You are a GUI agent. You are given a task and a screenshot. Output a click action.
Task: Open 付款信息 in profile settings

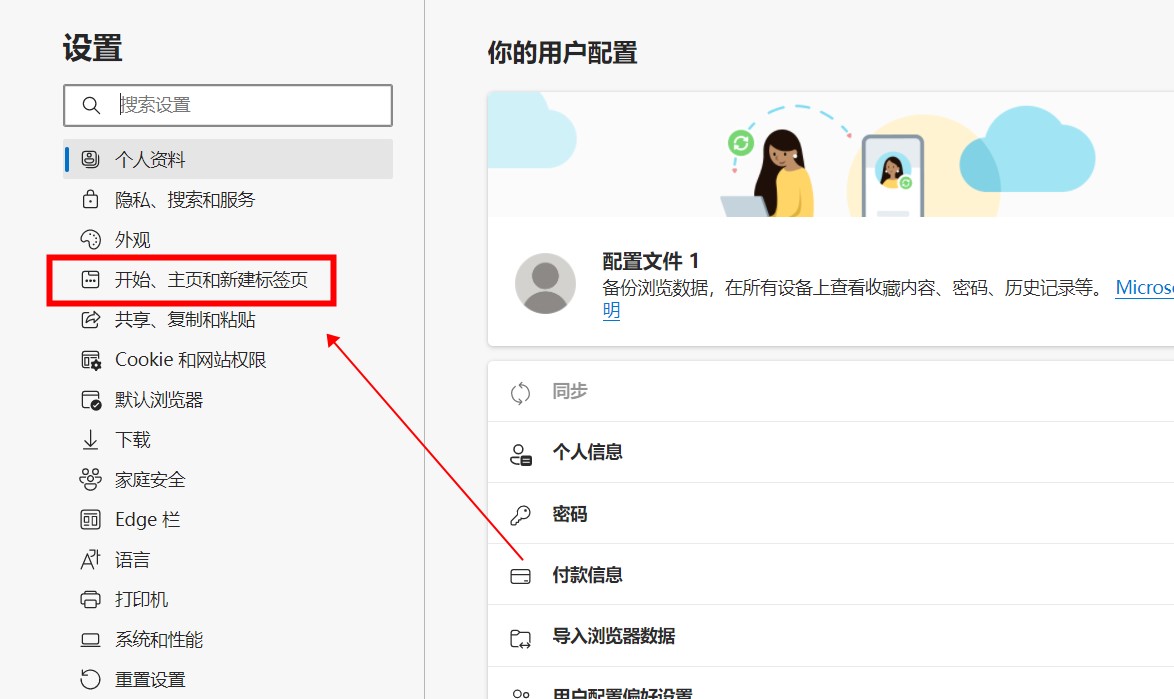[x=588, y=576]
